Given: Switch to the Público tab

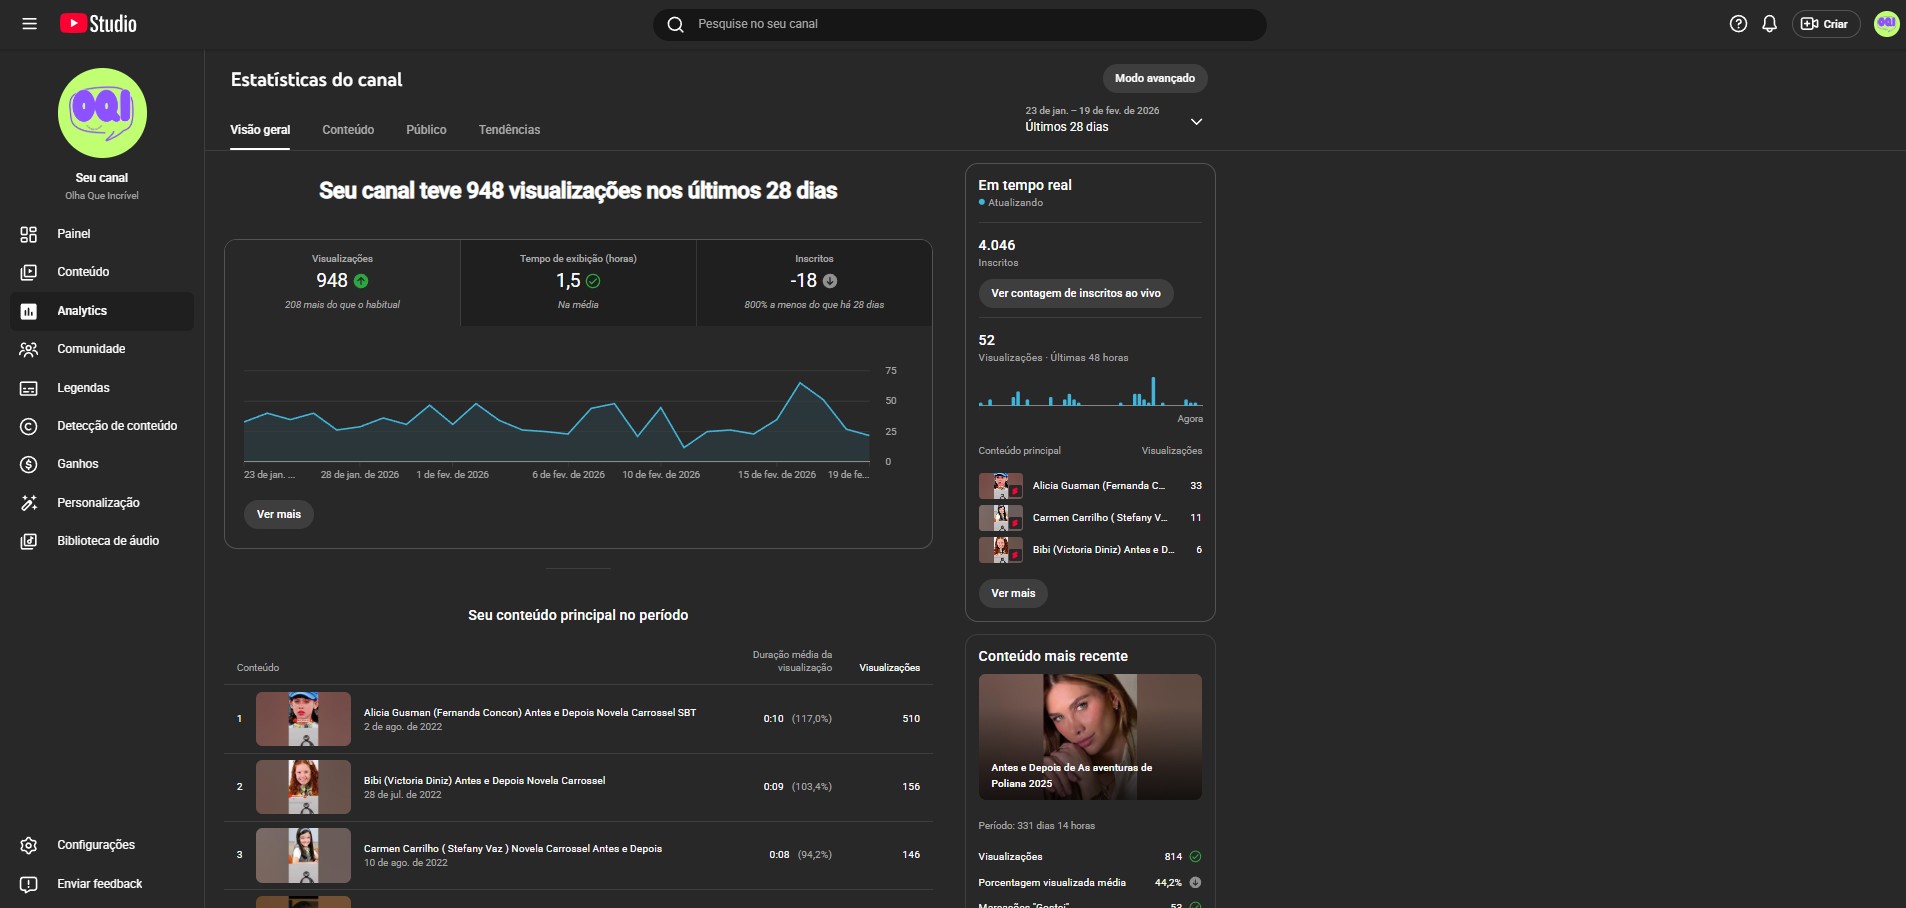Looking at the screenshot, I should pyautogui.click(x=426, y=130).
